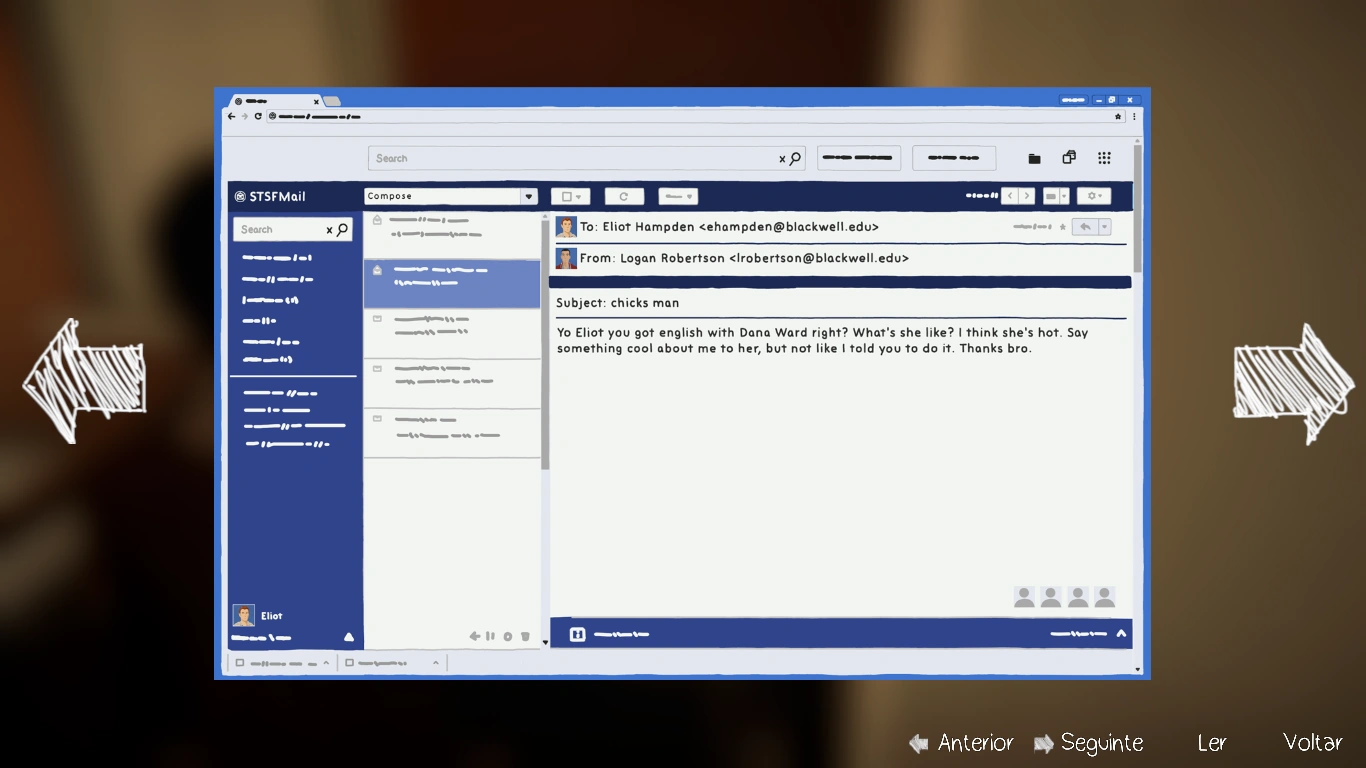Click the second button right of the search bar

click(954, 158)
